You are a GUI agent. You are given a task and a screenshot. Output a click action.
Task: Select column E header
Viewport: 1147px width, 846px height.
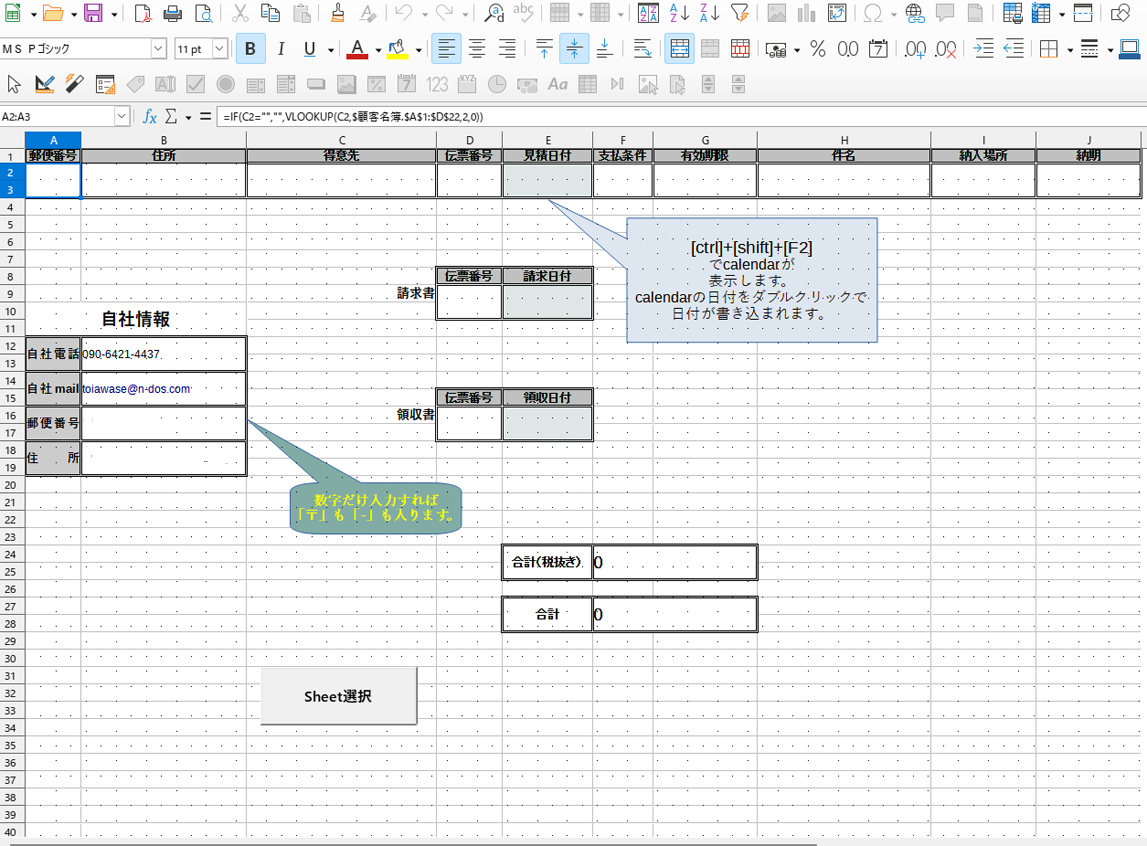point(547,140)
